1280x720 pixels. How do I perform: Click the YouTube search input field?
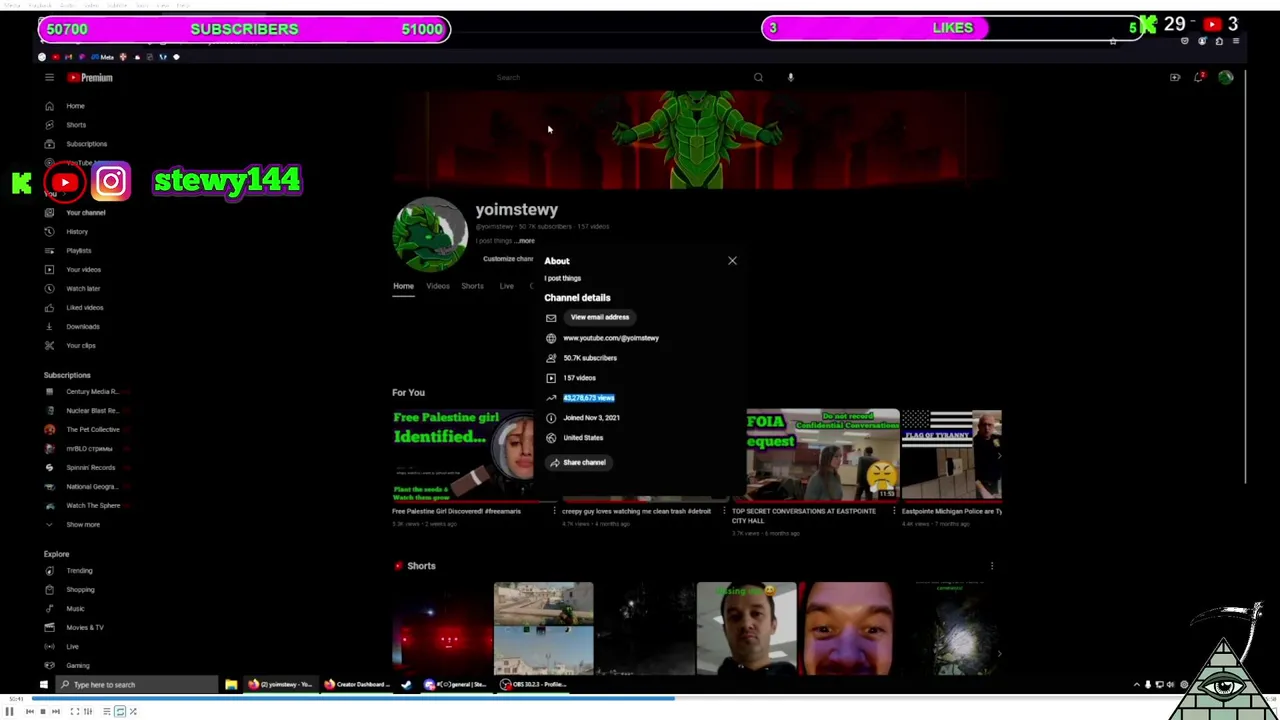point(620,77)
